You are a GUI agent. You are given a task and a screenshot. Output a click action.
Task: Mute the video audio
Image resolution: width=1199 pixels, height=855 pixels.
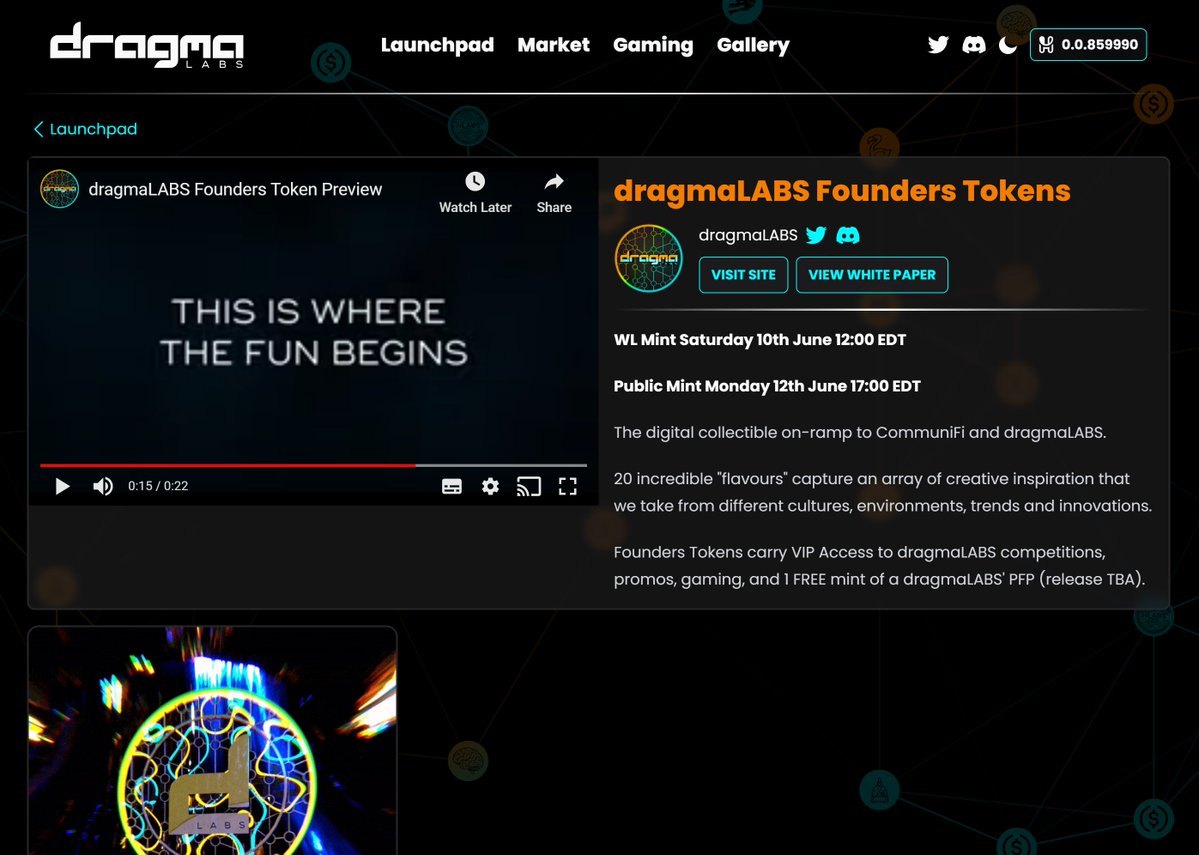pos(102,486)
